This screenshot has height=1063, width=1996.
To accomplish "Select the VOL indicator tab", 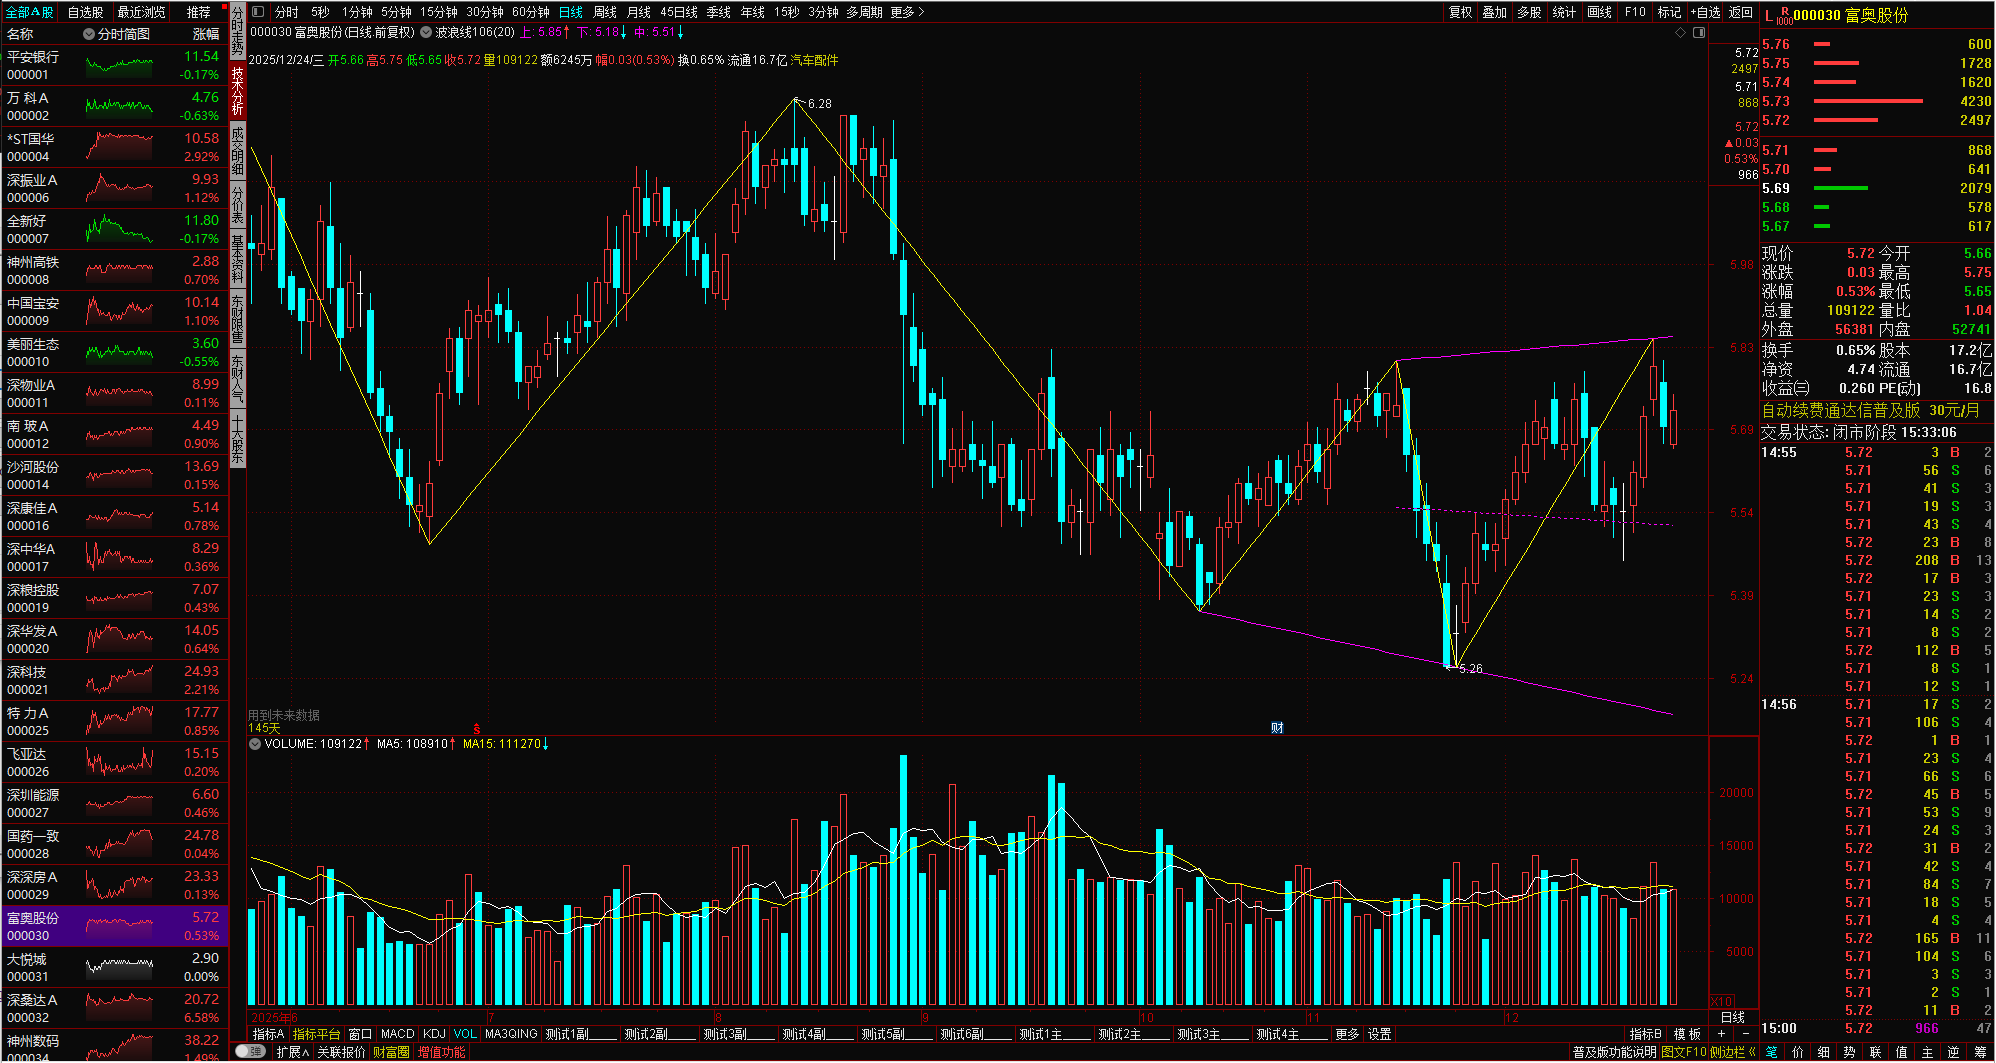I will click(465, 1034).
